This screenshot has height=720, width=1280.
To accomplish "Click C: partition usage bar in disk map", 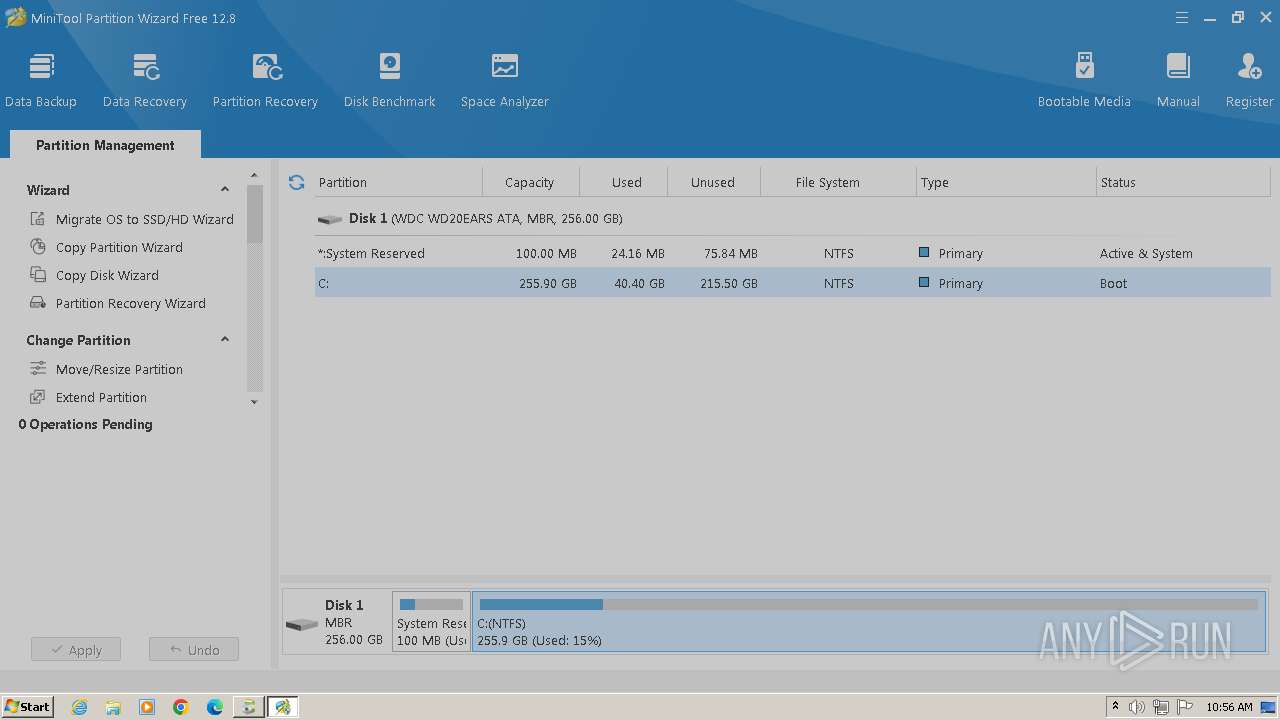I will click(x=868, y=604).
